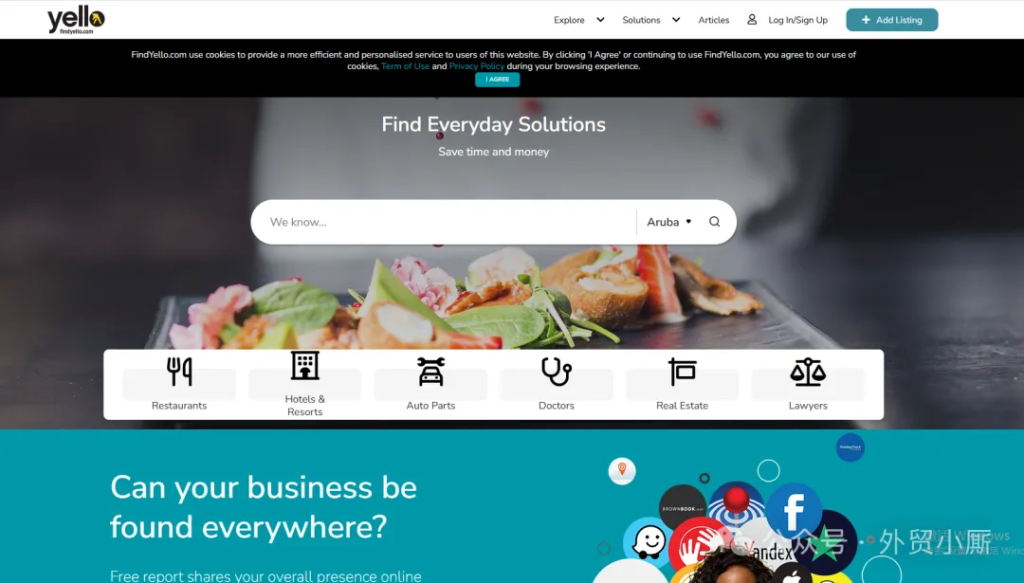The image size is (1024, 583).
Task: Click the user profile icon
Action: (752, 20)
